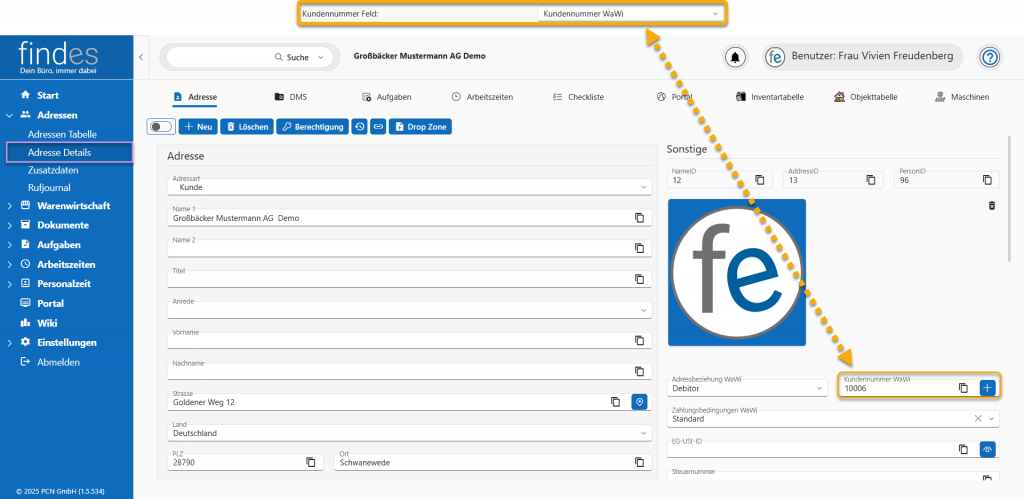The height and width of the screenshot is (499, 1024).
Task: Click the Nachname input field
Action: coord(400,372)
